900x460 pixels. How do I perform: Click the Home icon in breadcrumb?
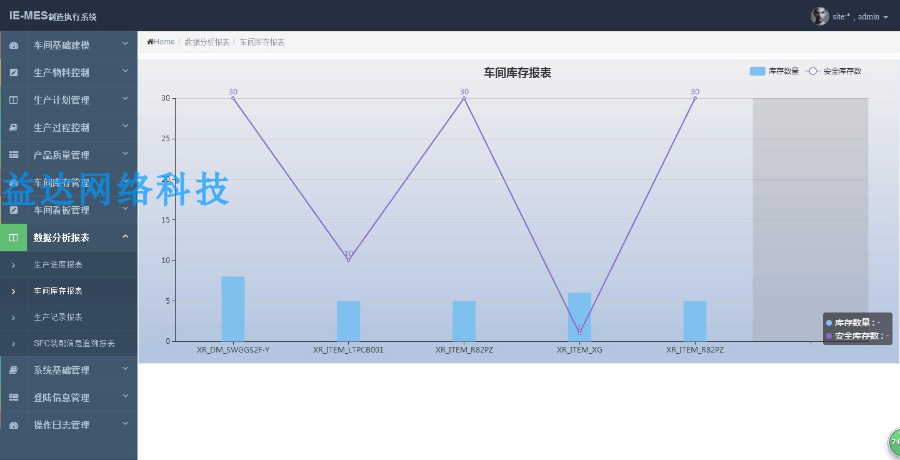(x=150, y=42)
